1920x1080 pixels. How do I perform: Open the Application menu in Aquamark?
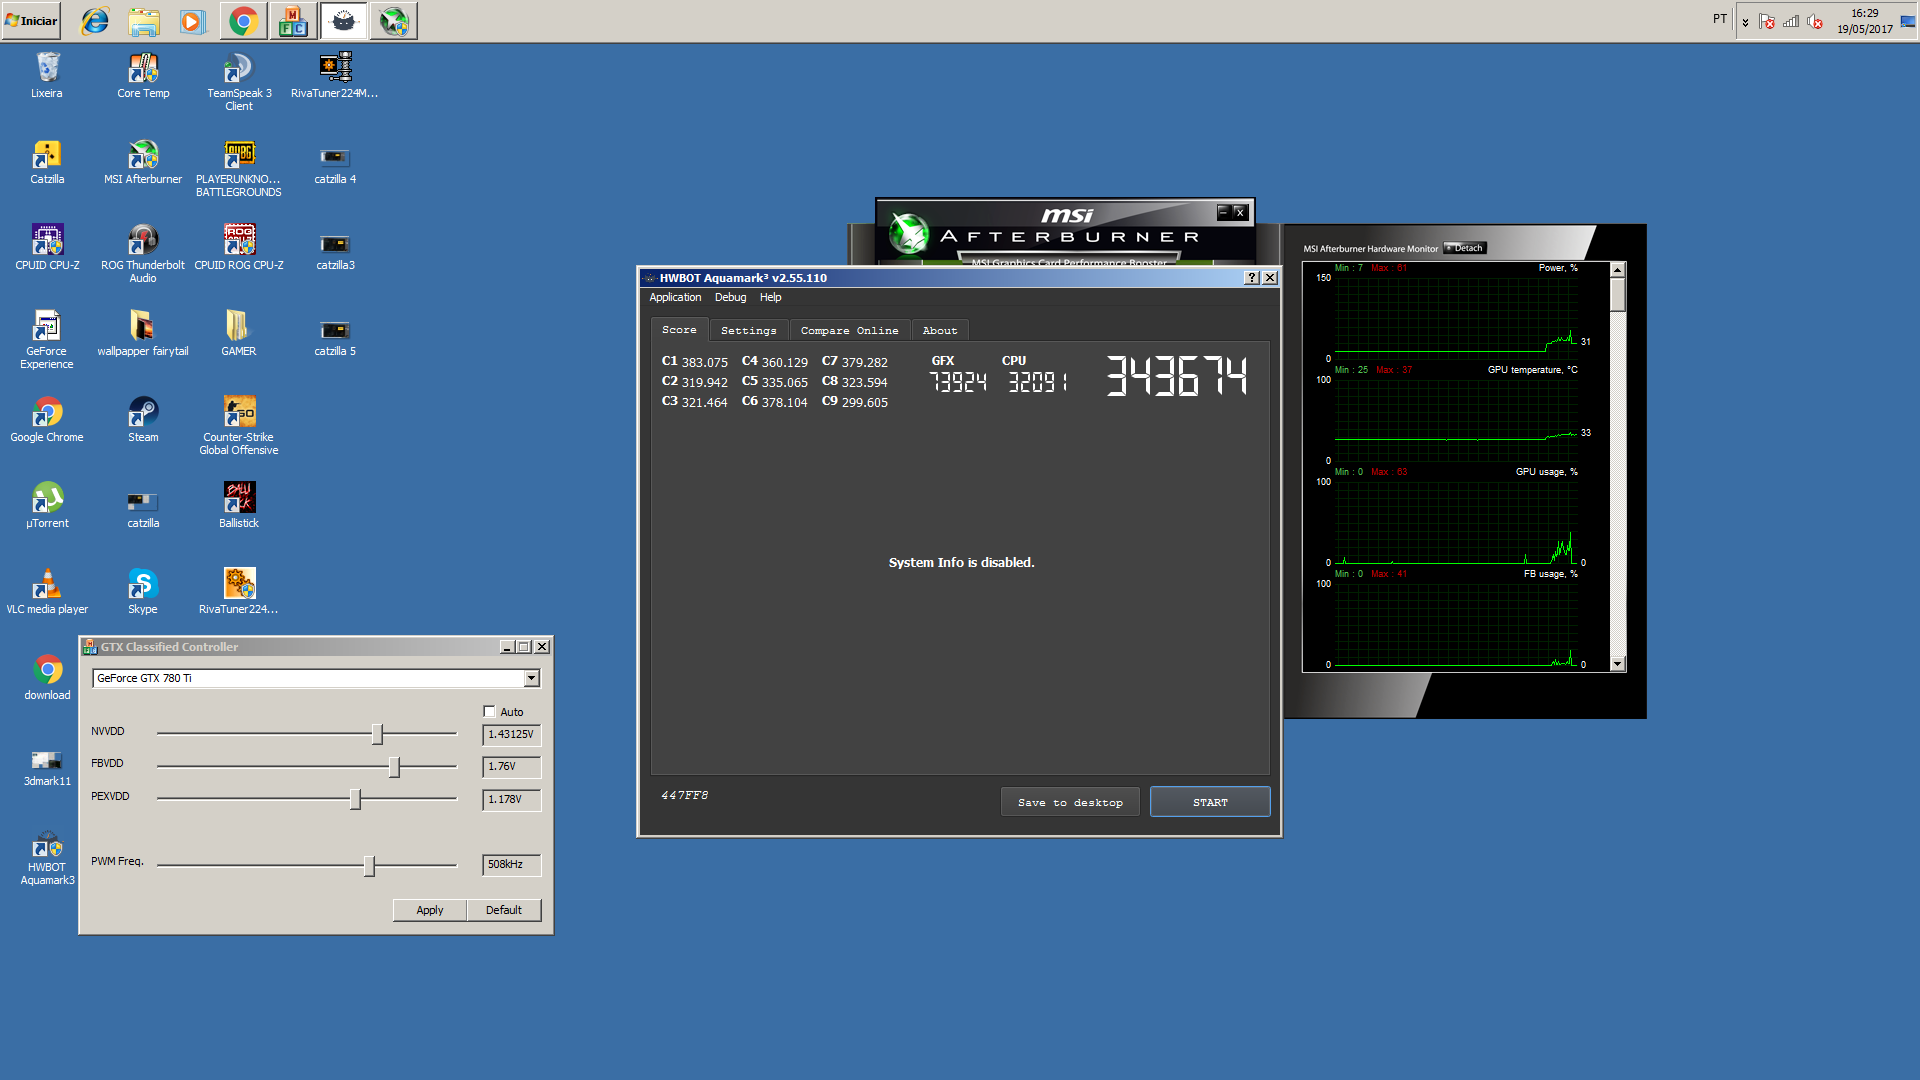click(x=675, y=297)
